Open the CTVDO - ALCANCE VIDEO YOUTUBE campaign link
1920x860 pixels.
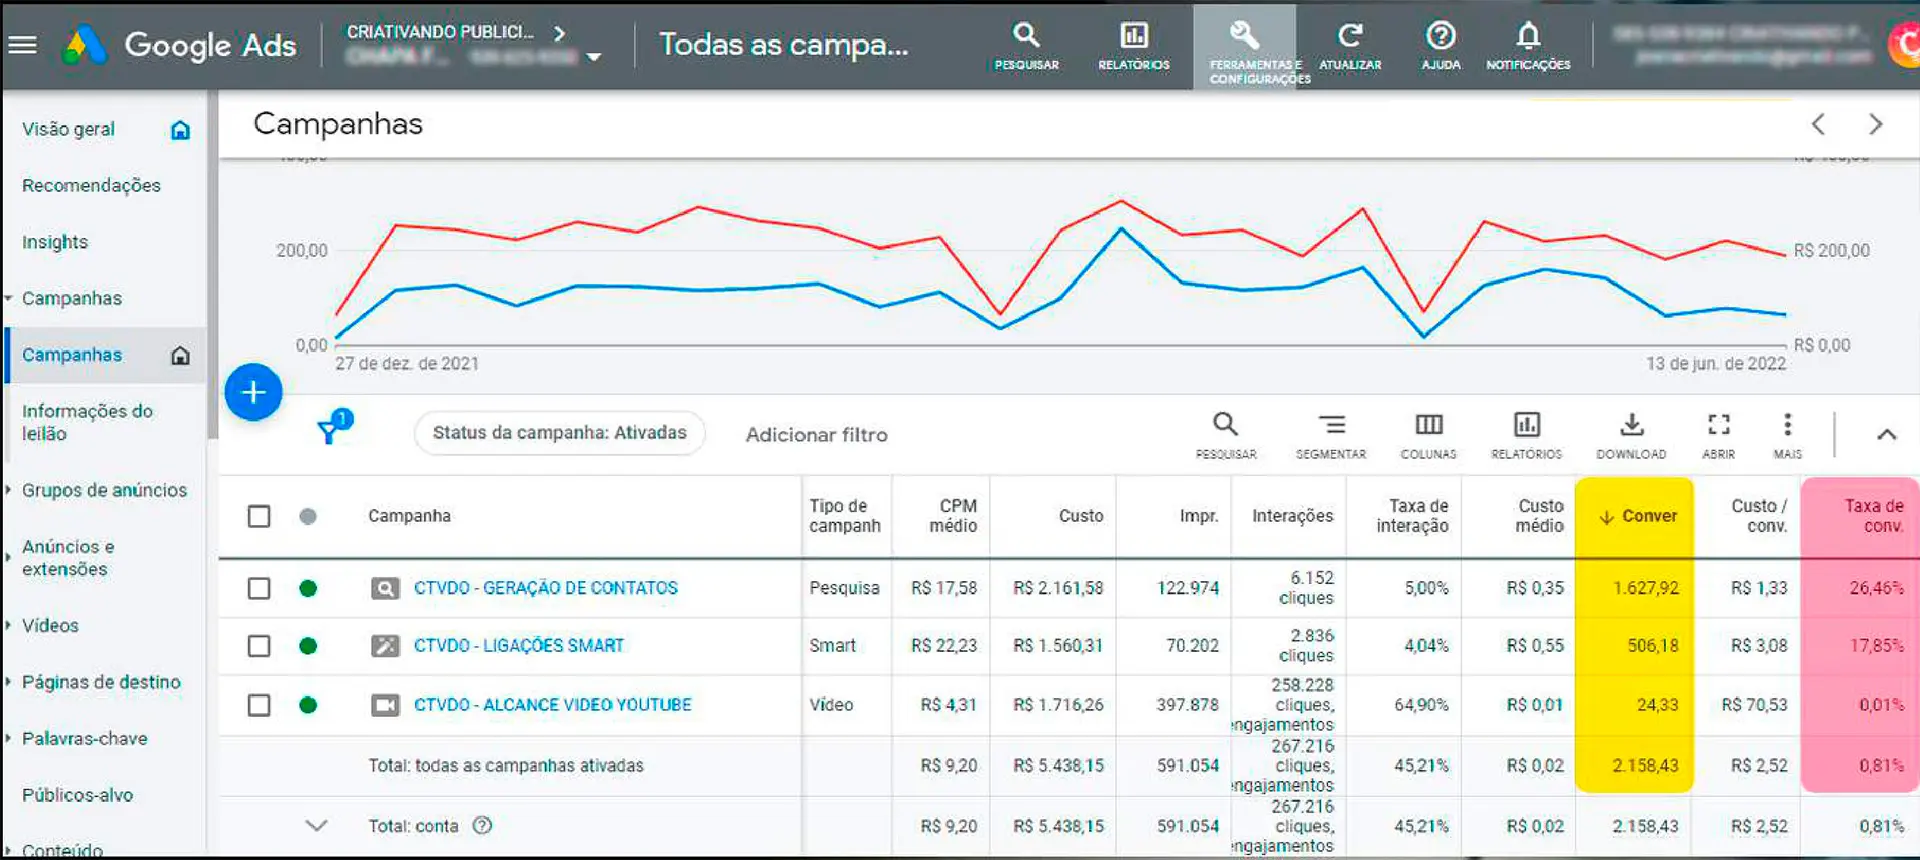click(x=552, y=705)
